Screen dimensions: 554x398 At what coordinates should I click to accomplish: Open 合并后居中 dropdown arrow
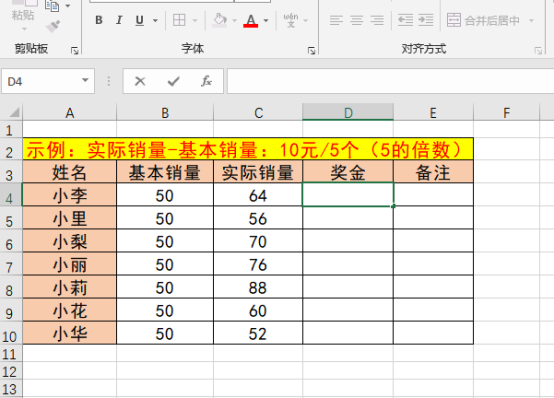click(x=531, y=21)
